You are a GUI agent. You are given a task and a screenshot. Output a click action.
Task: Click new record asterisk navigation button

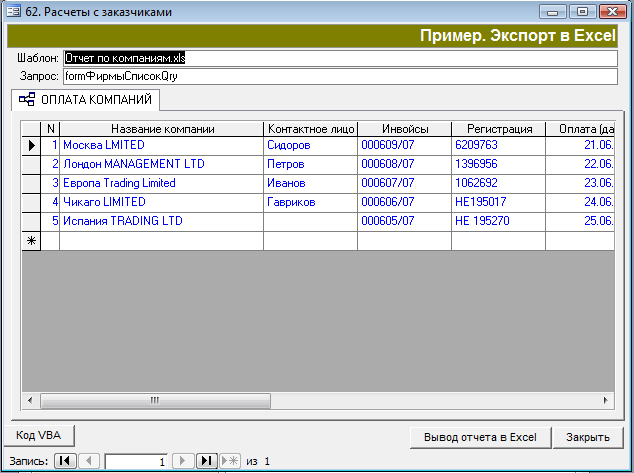(x=230, y=461)
